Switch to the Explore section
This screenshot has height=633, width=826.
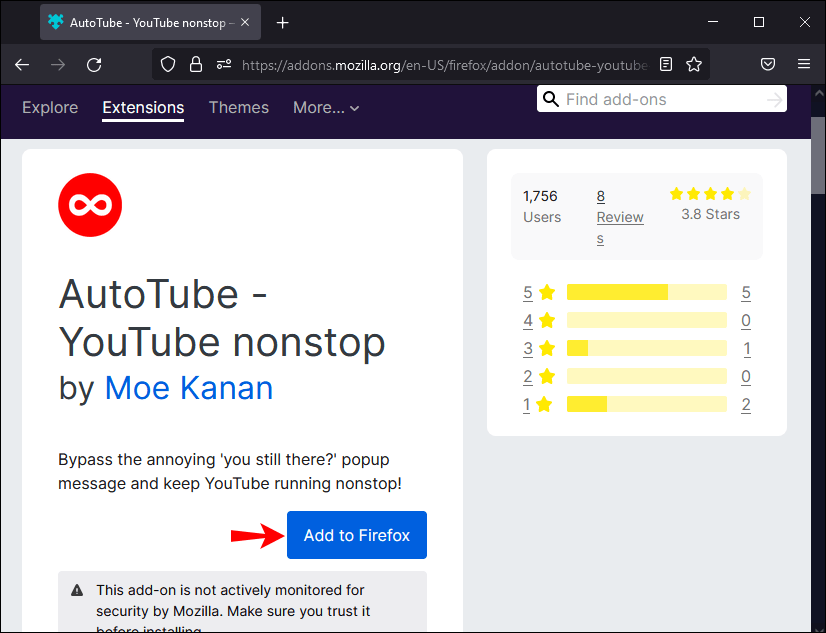tap(50, 108)
